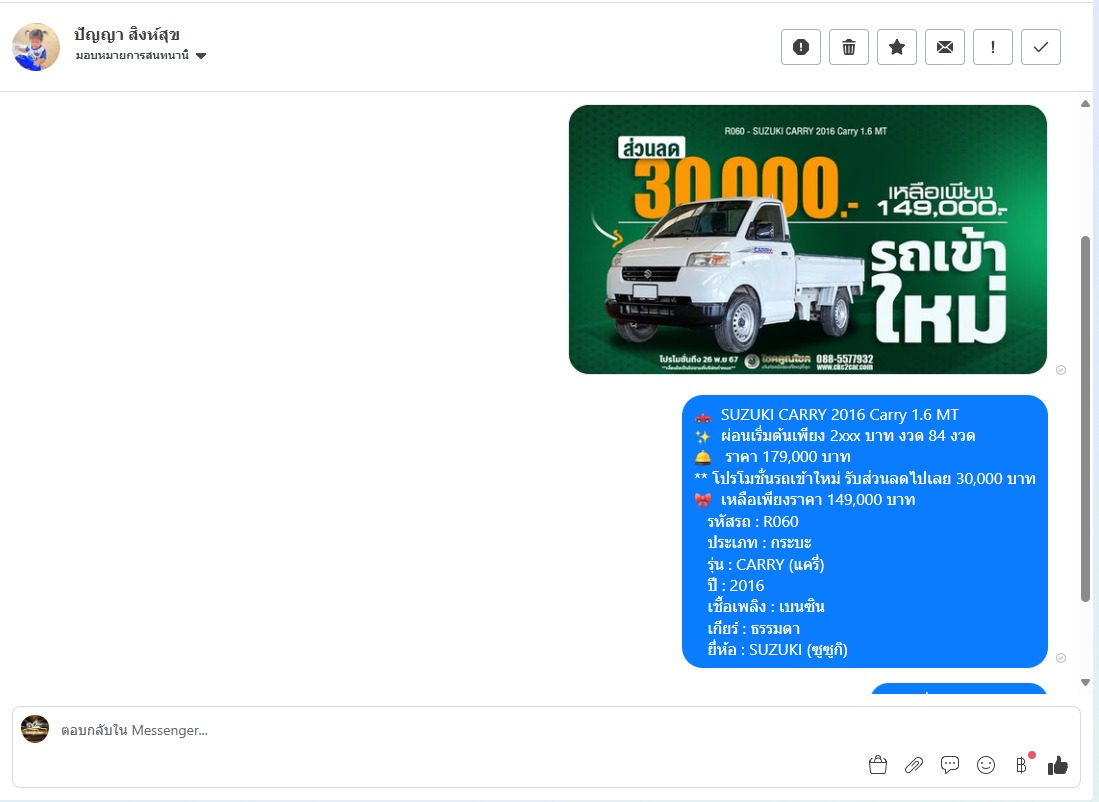The width and height of the screenshot is (1099, 802).
Task: Click message line 'รุ่น : CARRY (แครี่)'
Action: (x=765, y=564)
